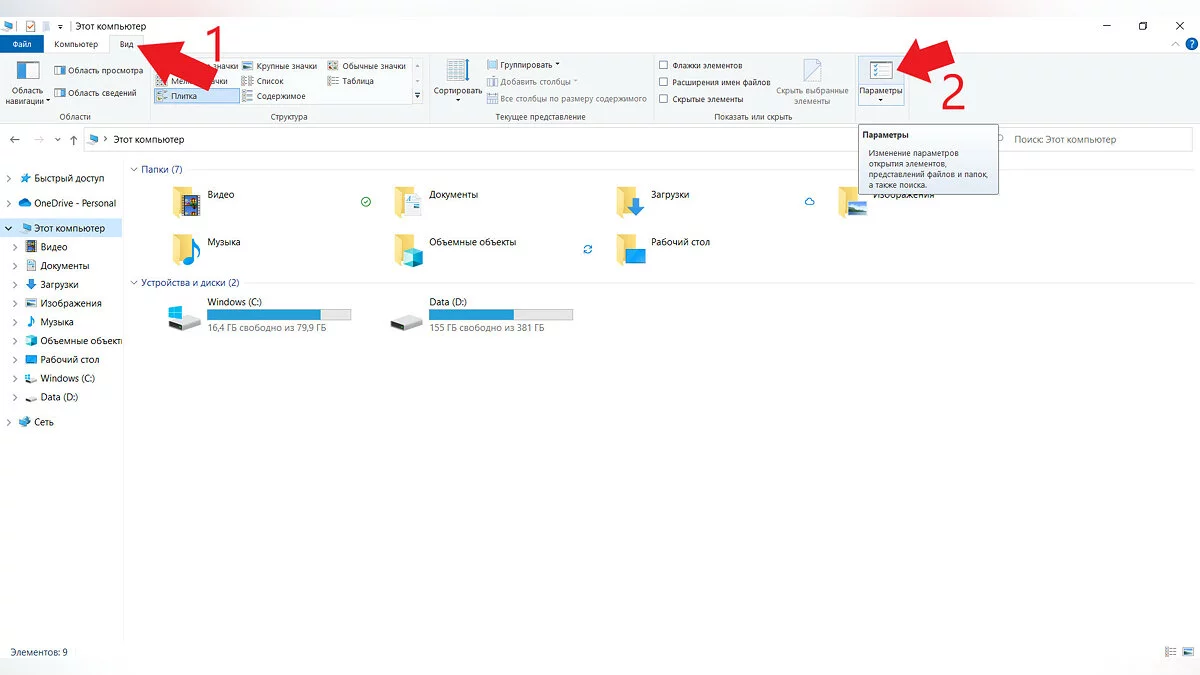
Task: Select Видео in the navigation pane
Action: click(x=54, y=247)
